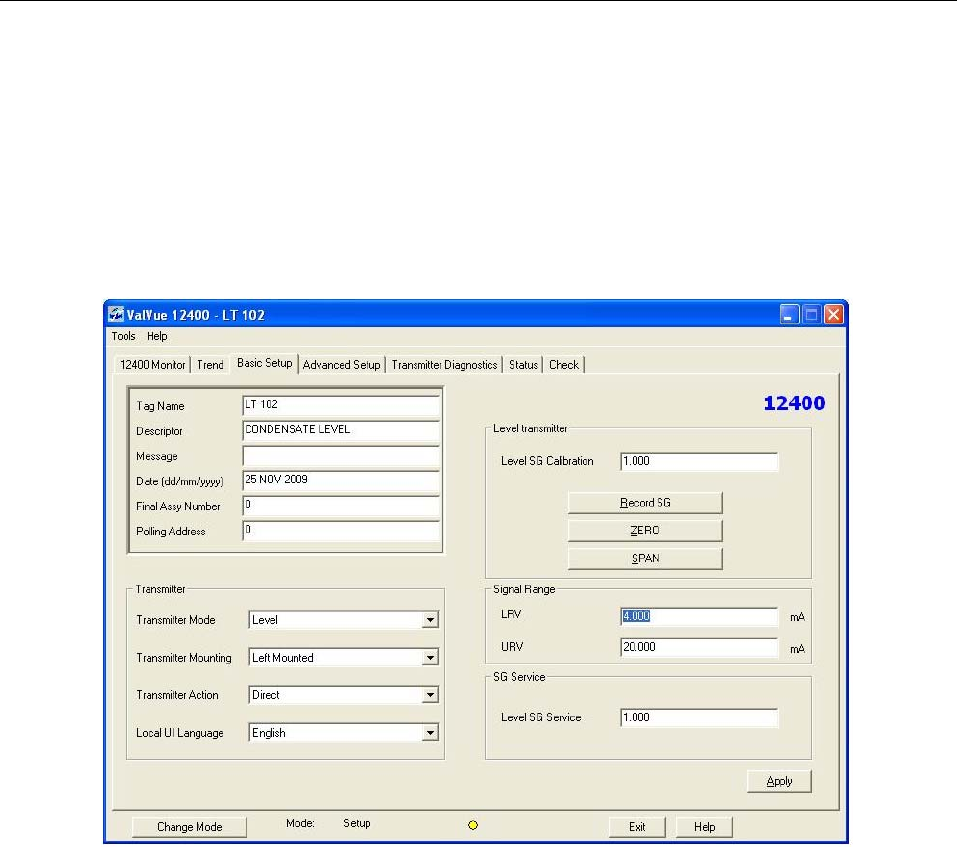Click the LRV signal range field

[699, 616]
